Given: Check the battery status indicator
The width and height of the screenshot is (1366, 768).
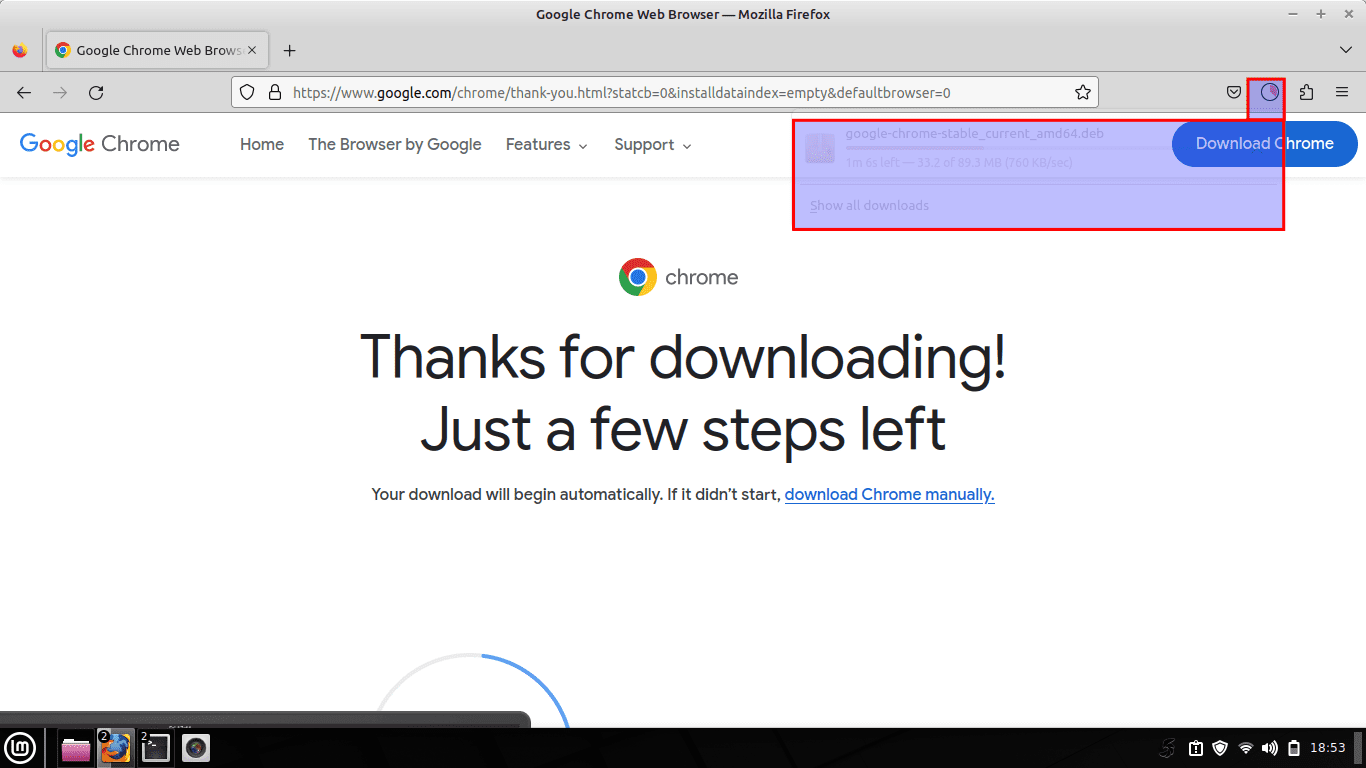Looking at the screenshot, I should pos(1294,747).
